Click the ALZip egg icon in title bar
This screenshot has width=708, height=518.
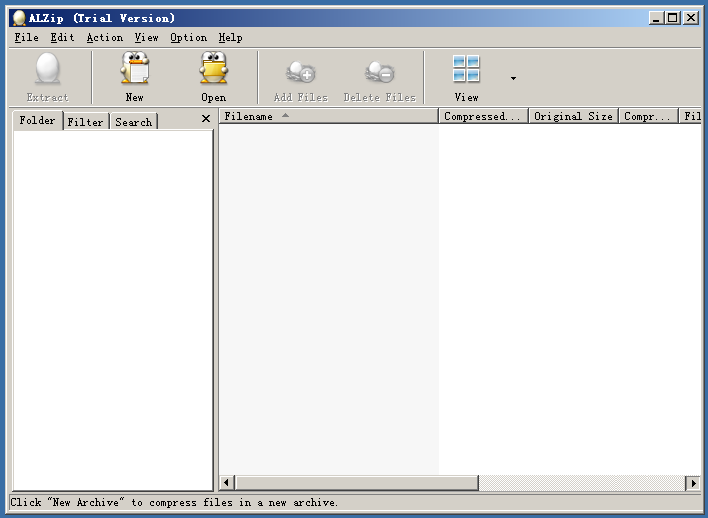pos(19,18)
